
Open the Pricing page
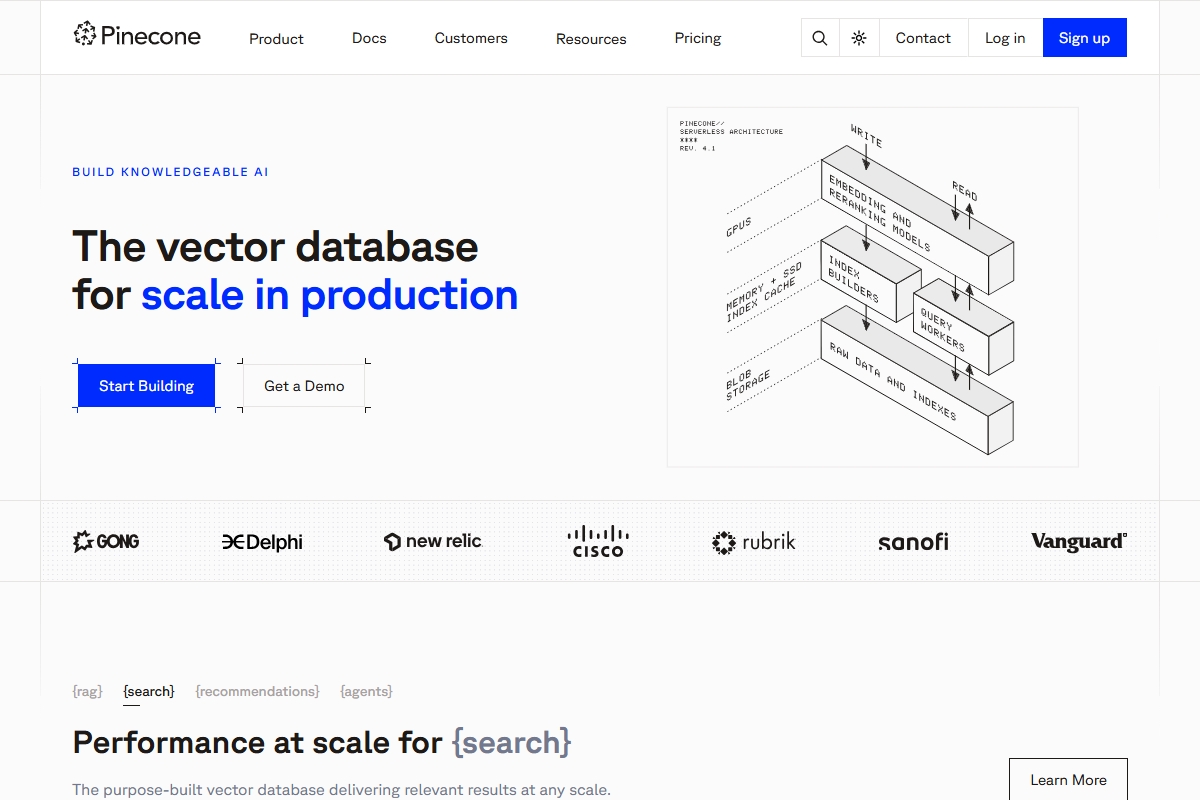click(697, 38)
